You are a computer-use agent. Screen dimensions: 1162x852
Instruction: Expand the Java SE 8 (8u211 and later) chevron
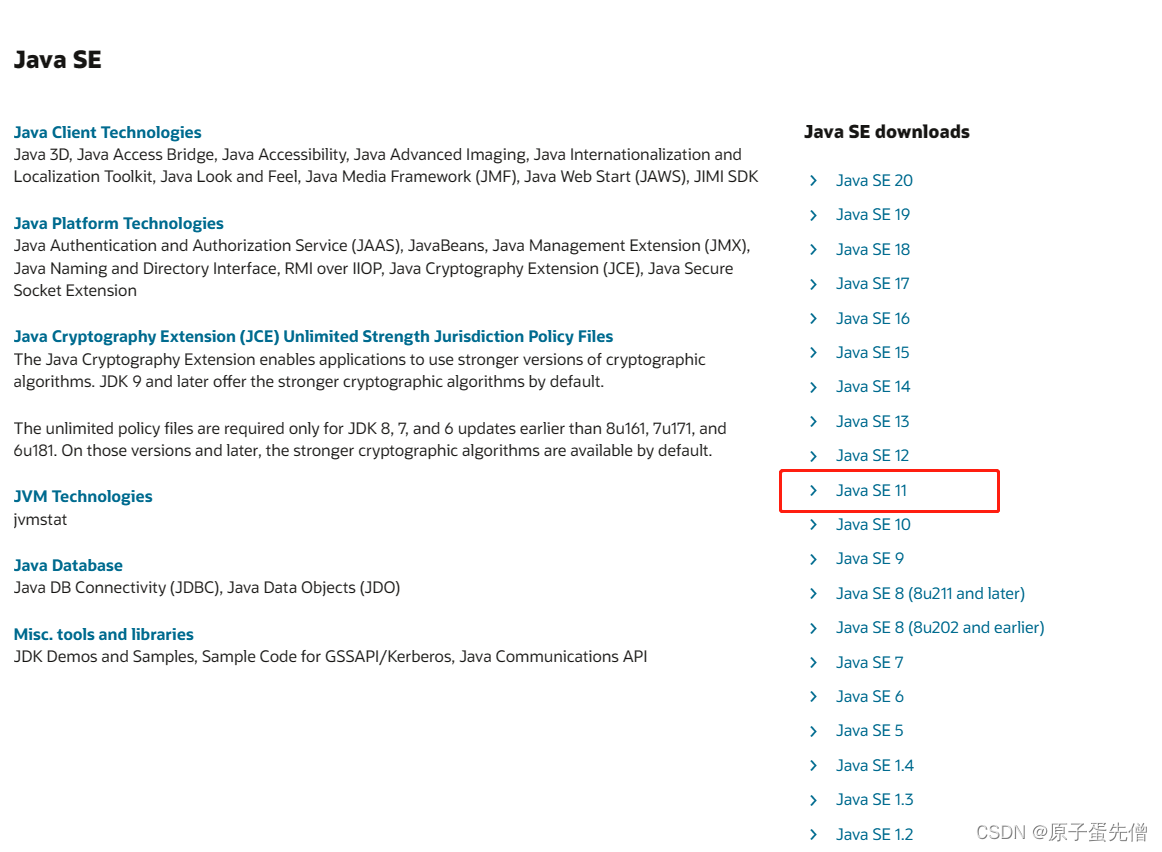tap(813, 593)
